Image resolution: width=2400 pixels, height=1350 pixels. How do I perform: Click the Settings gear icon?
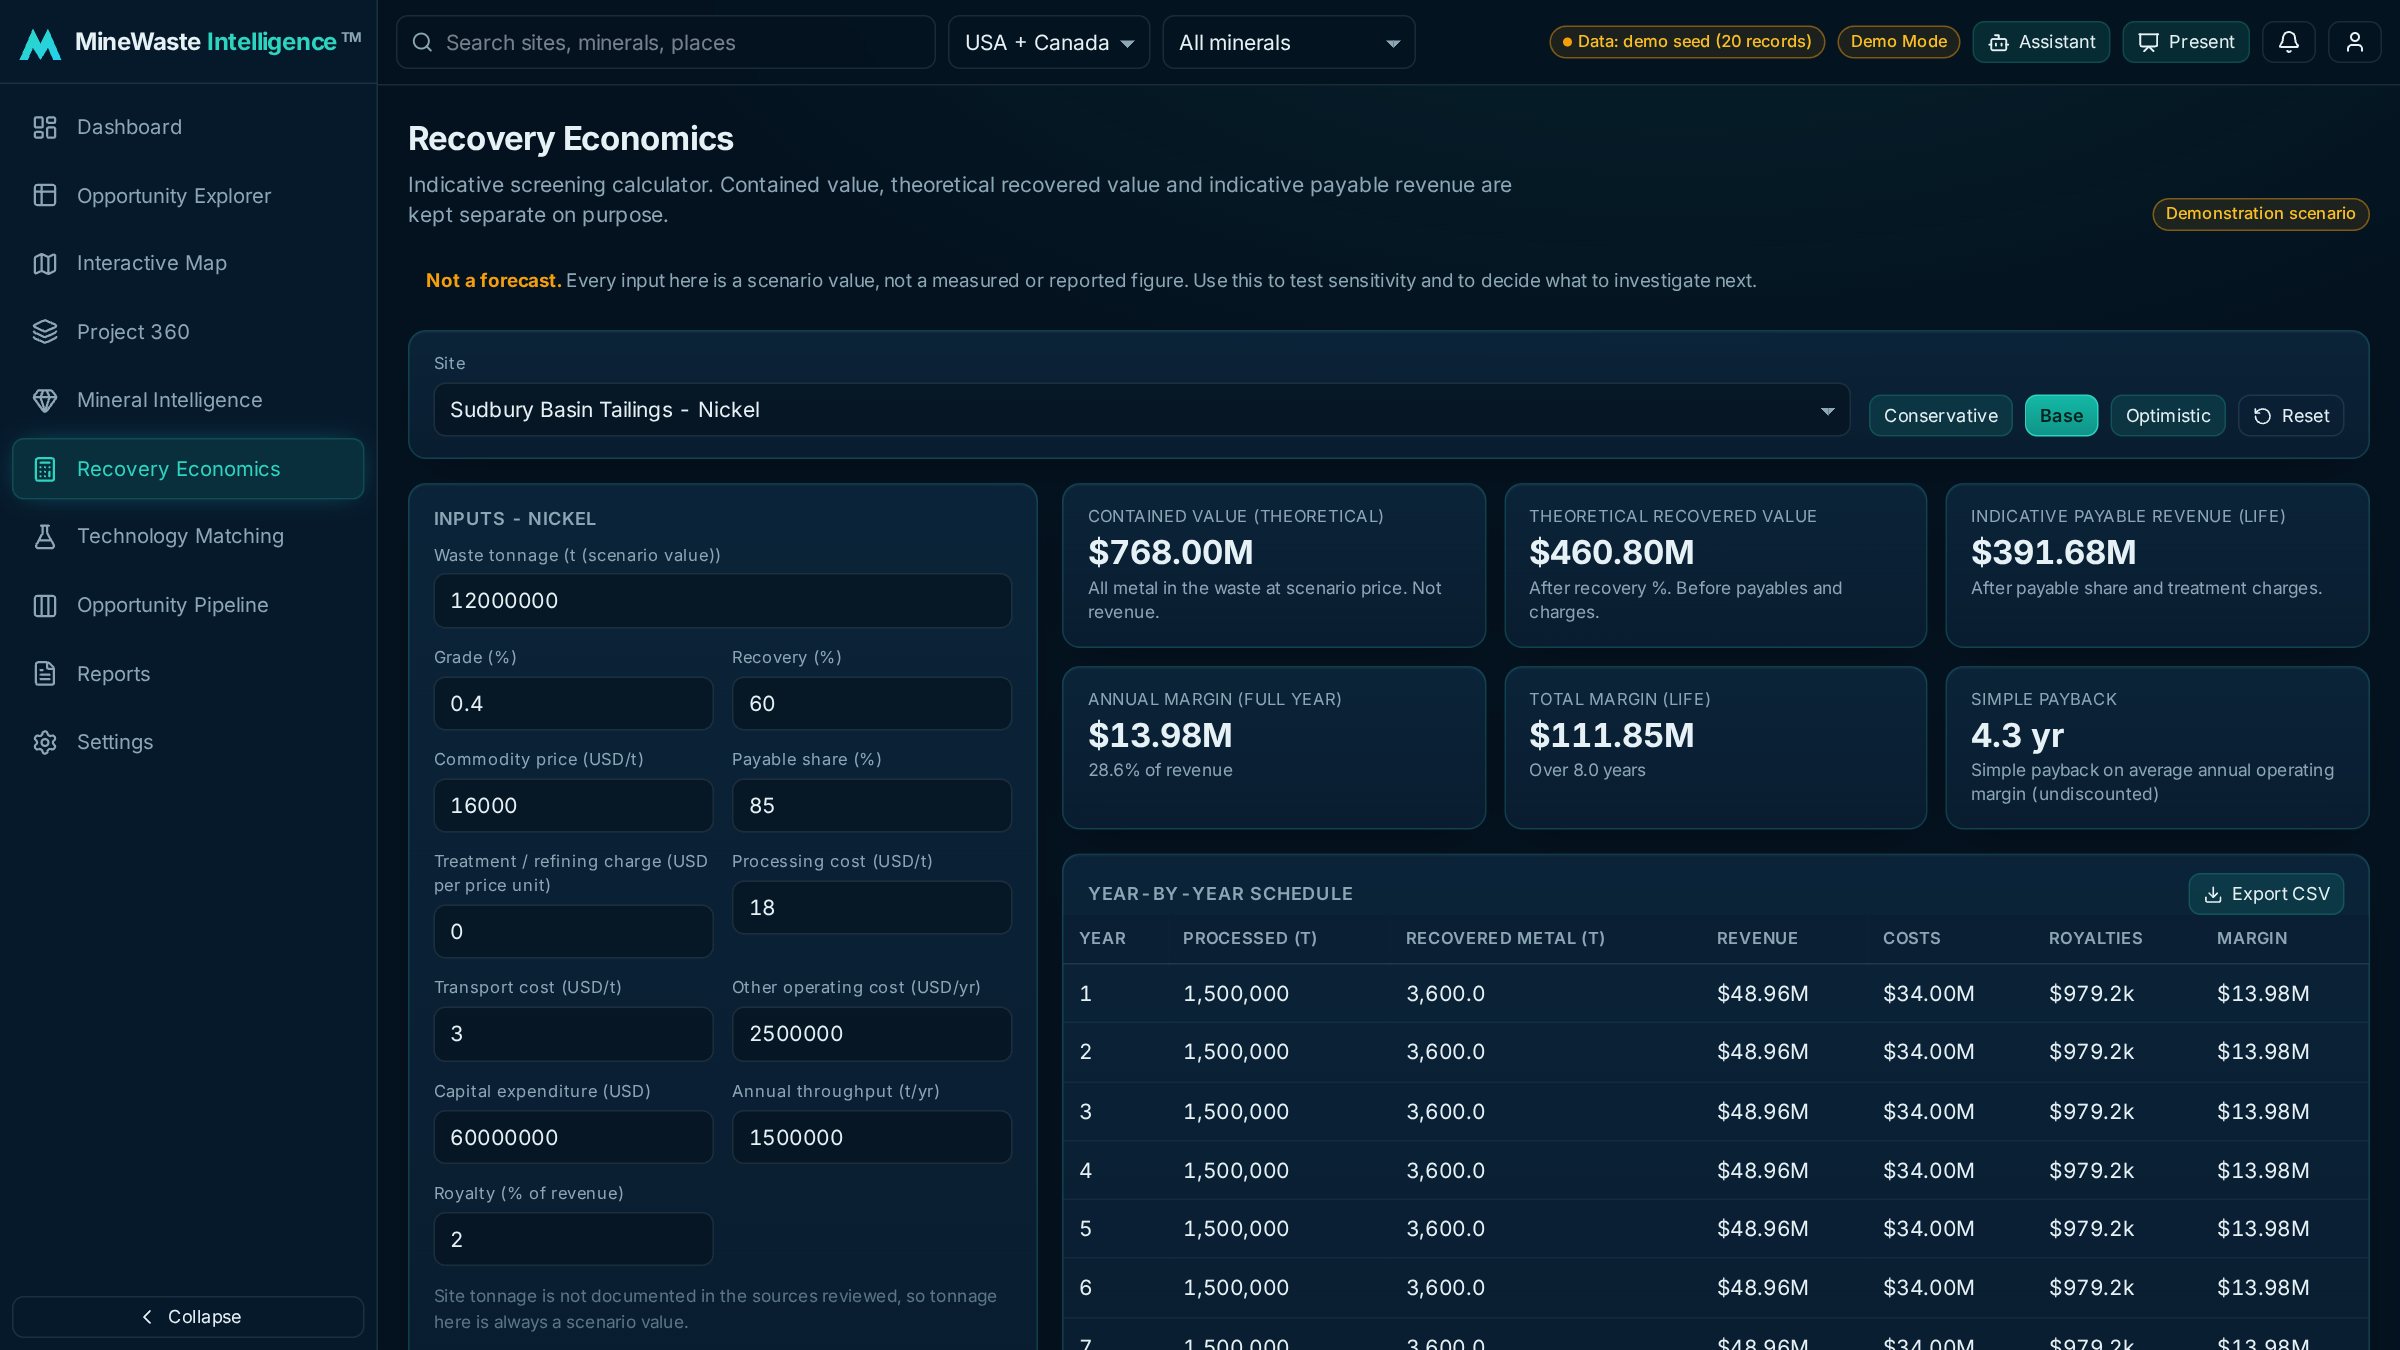click(x=45, y=742)
